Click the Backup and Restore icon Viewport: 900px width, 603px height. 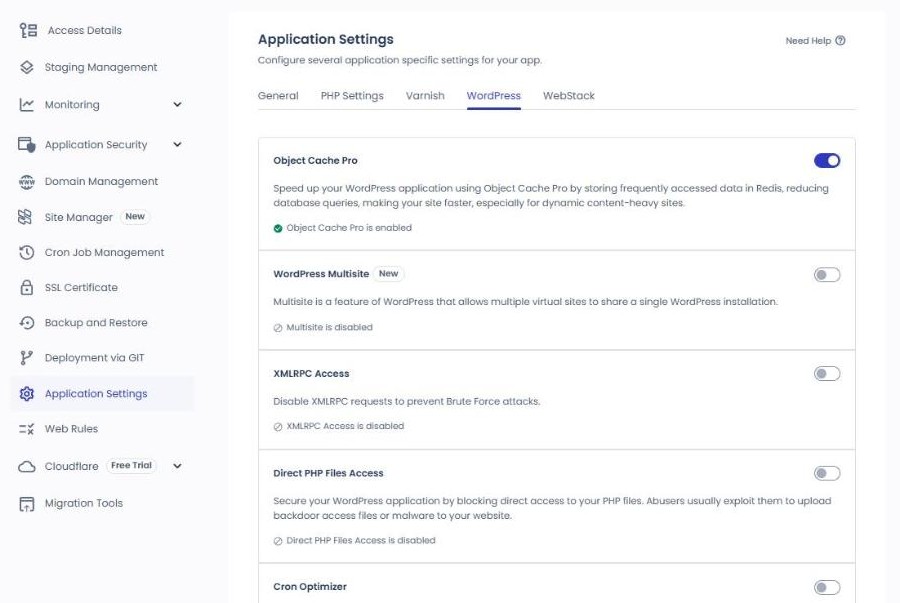coord(27,322)
